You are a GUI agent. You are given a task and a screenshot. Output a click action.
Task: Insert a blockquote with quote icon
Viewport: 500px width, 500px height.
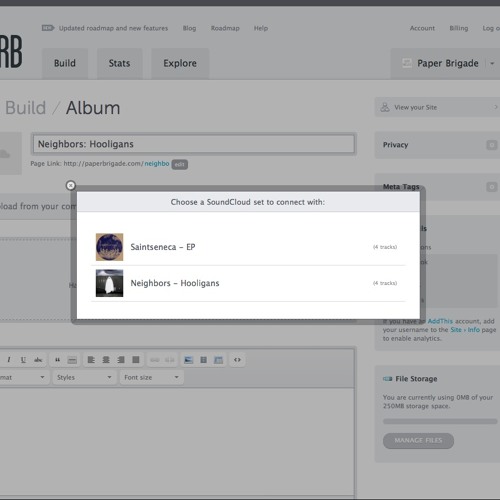tap(57, 360)
